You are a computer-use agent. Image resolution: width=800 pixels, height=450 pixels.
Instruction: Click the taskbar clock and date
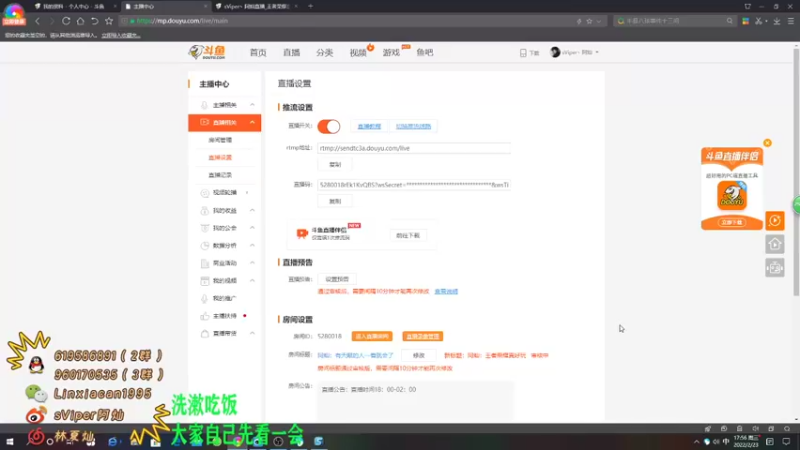[746, 441]
